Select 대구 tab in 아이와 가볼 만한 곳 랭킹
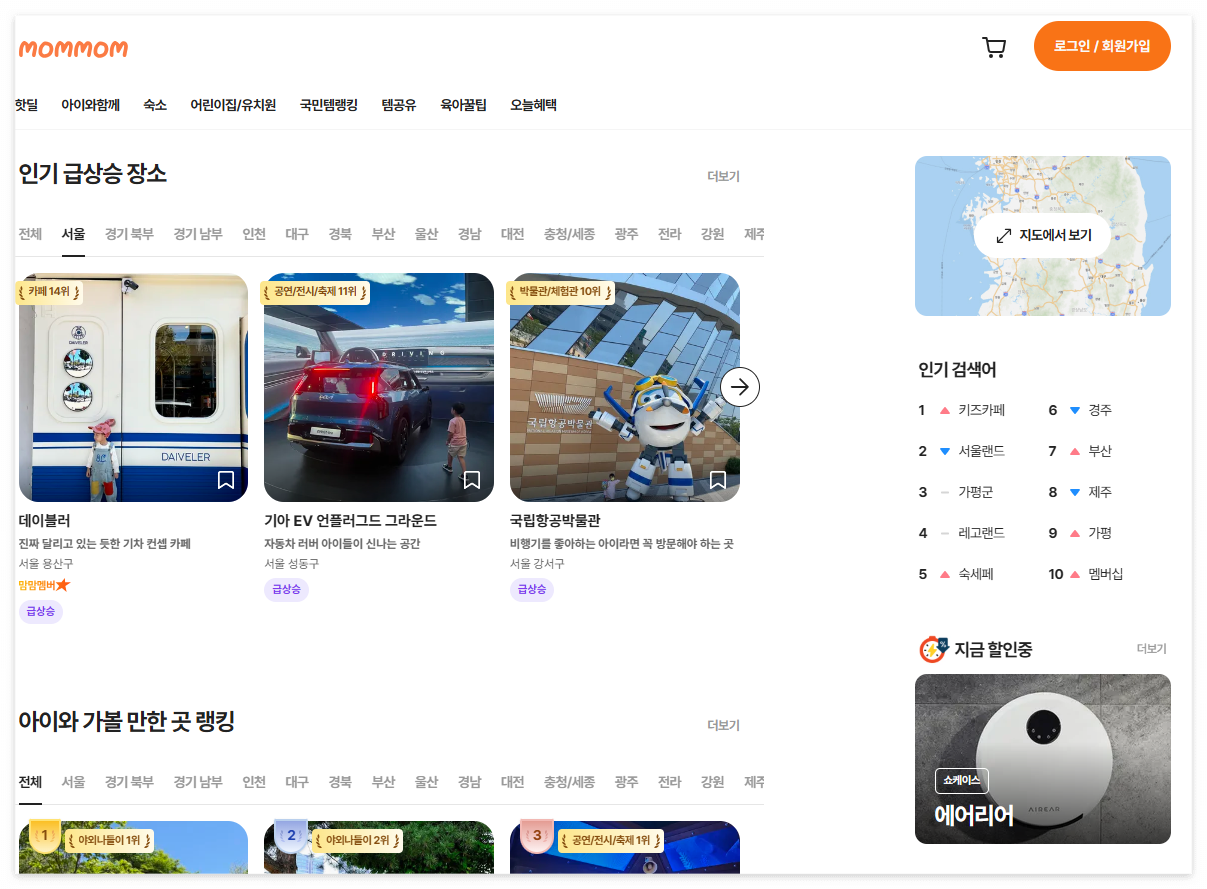Screen dimensions: 1207x889 297,782
